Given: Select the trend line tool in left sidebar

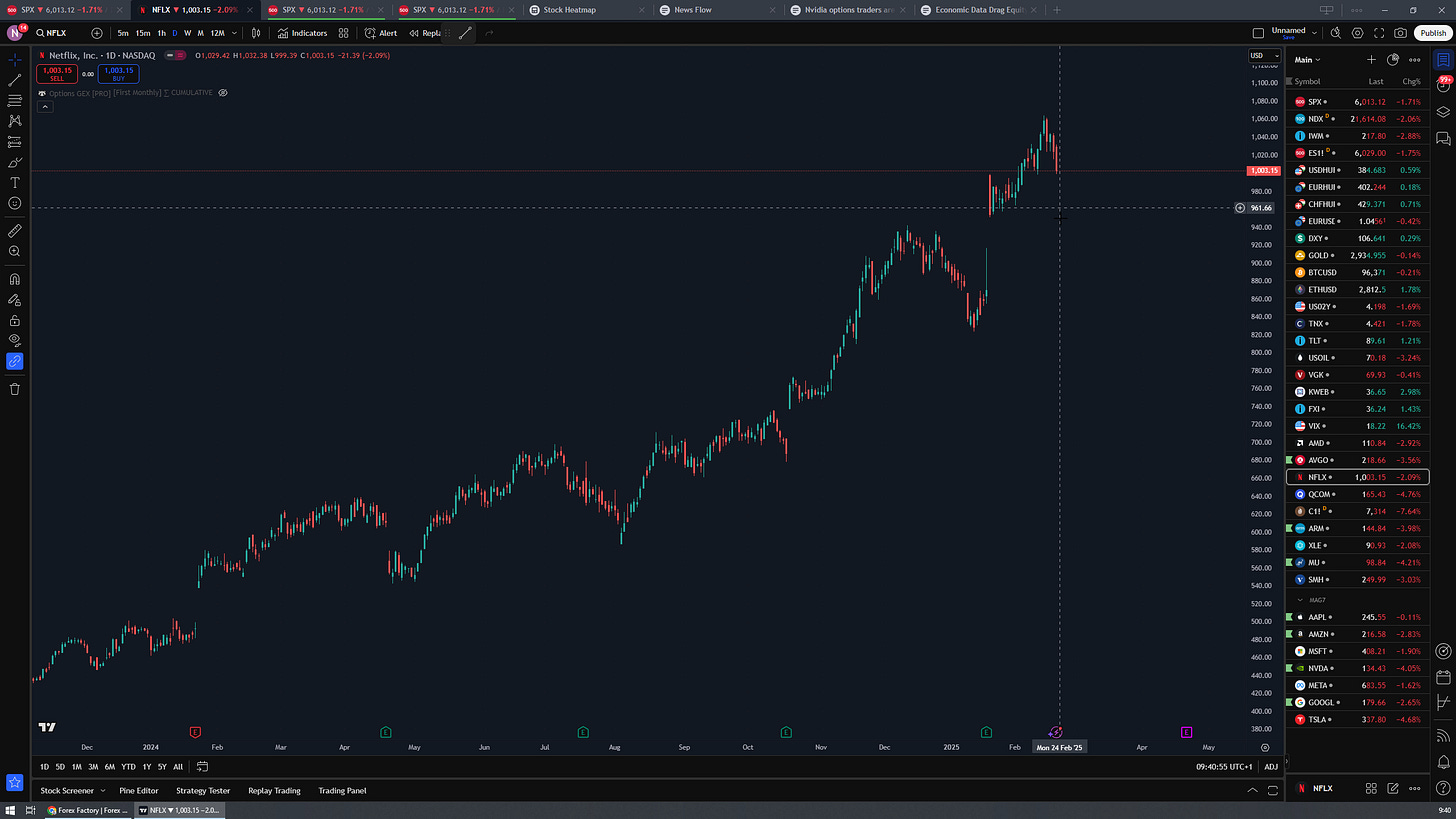Looking at the screenshot, I should (15, 81).
